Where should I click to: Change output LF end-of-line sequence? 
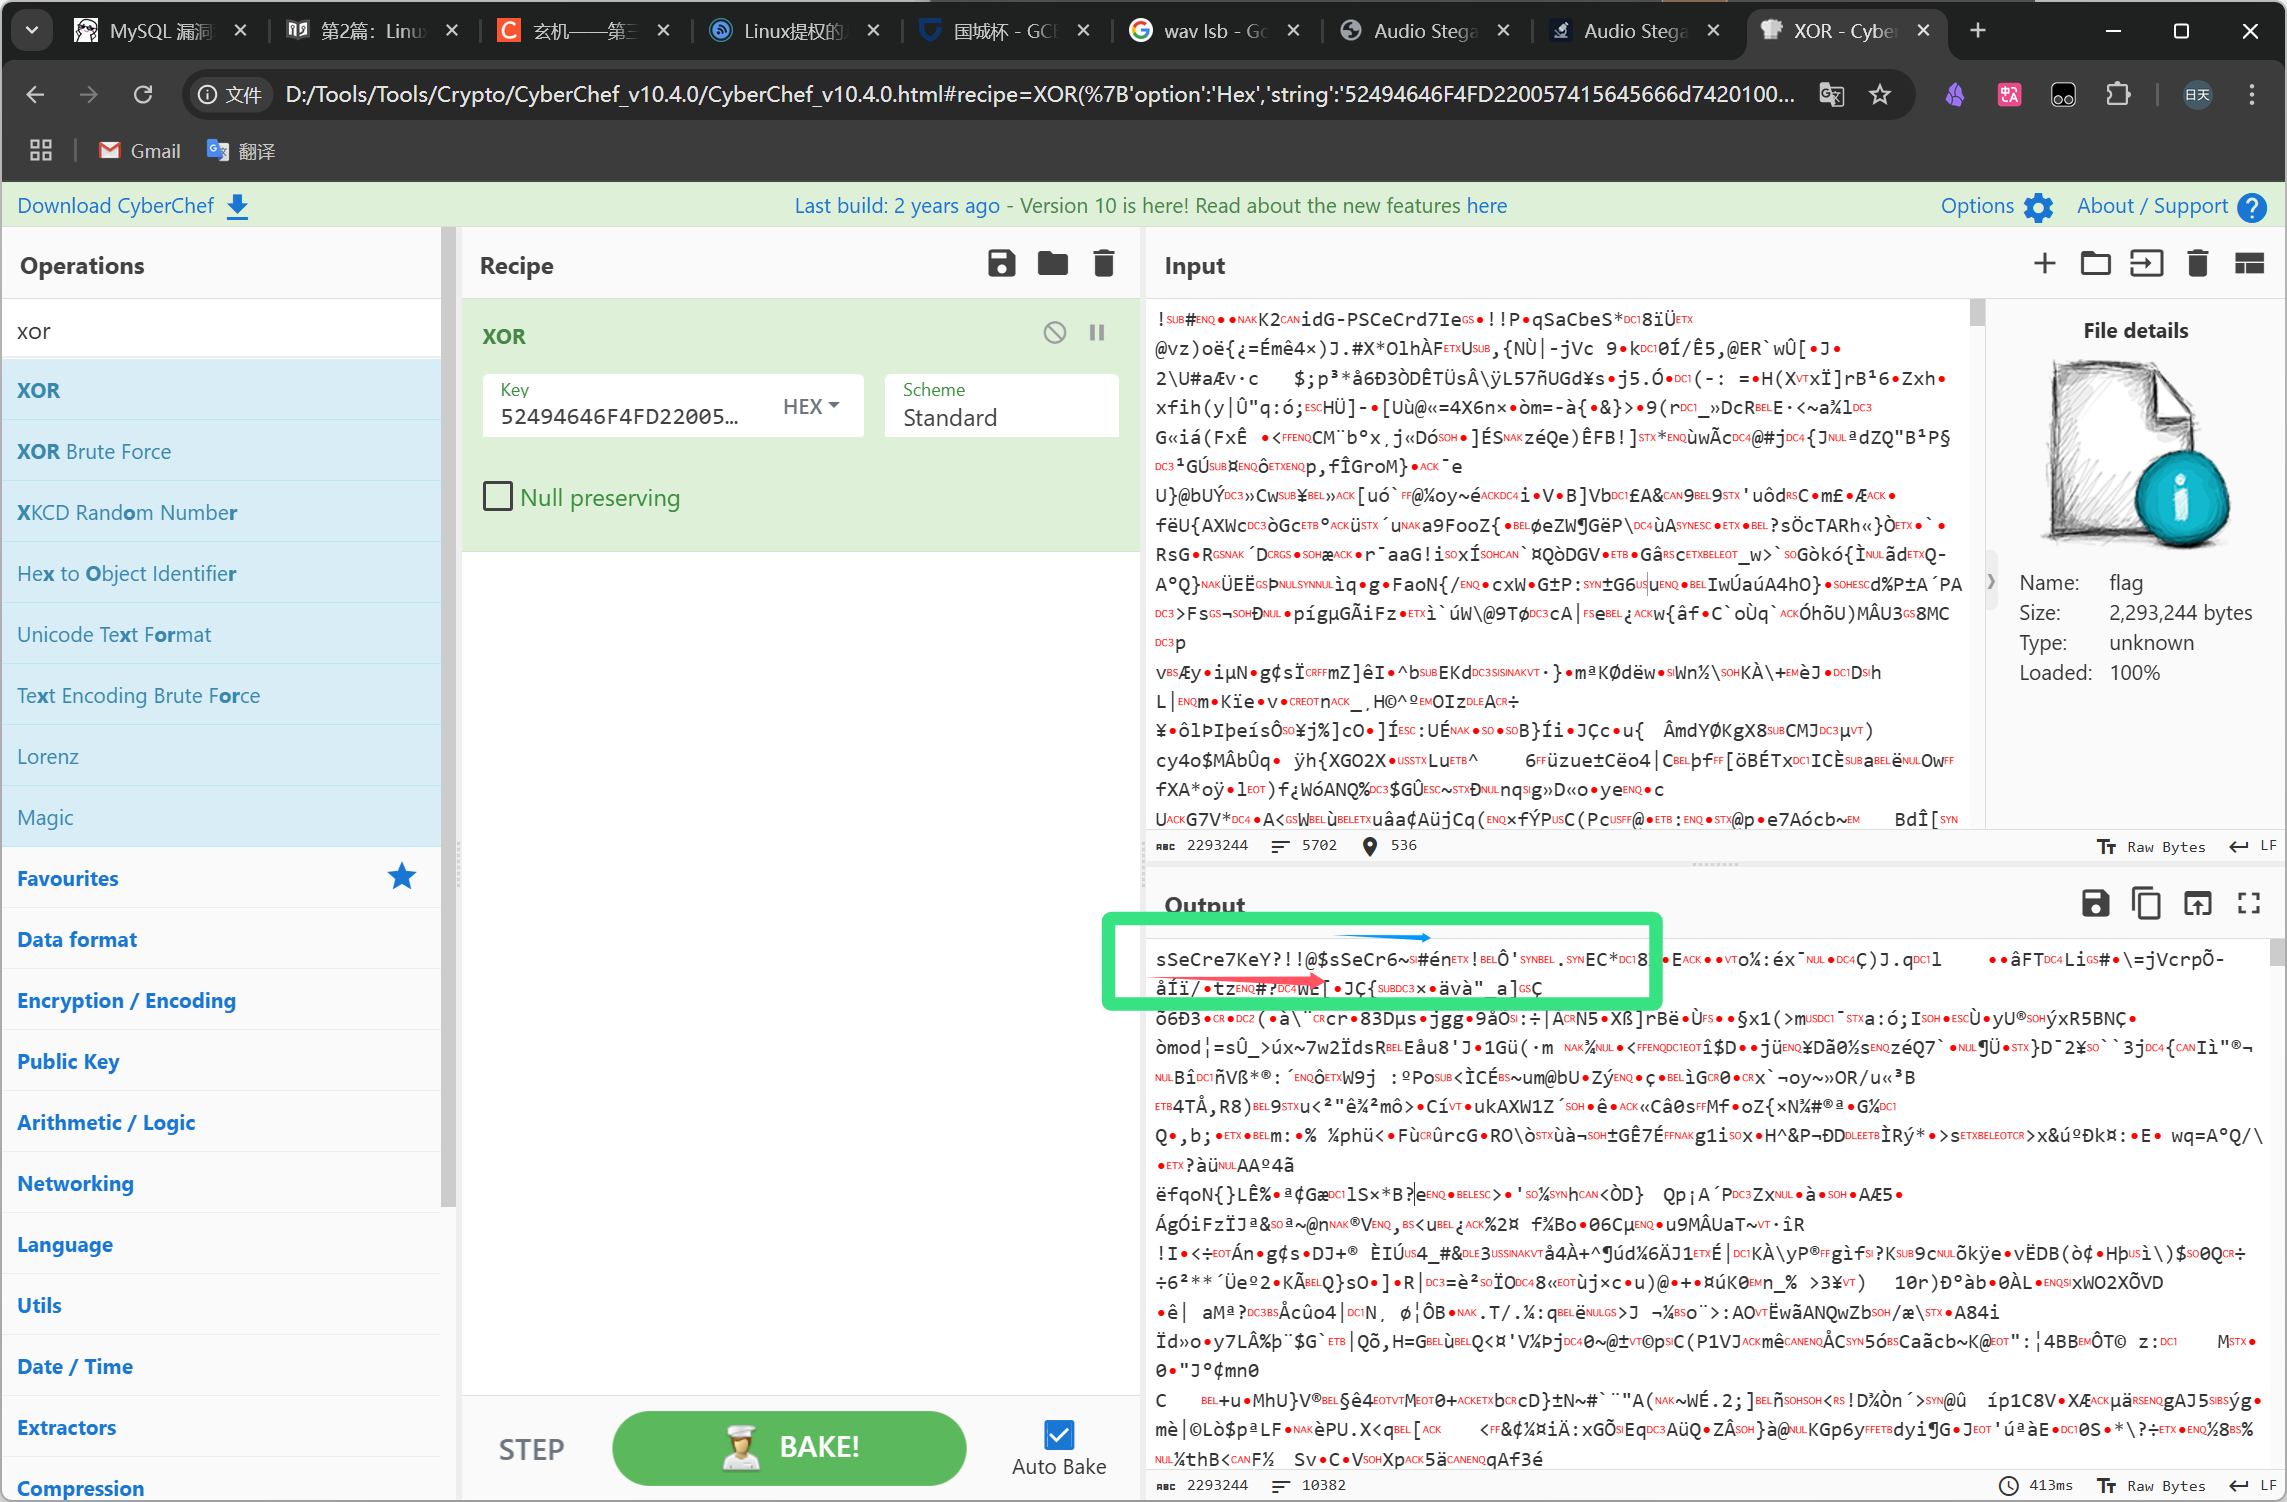pos(2252,1485)
